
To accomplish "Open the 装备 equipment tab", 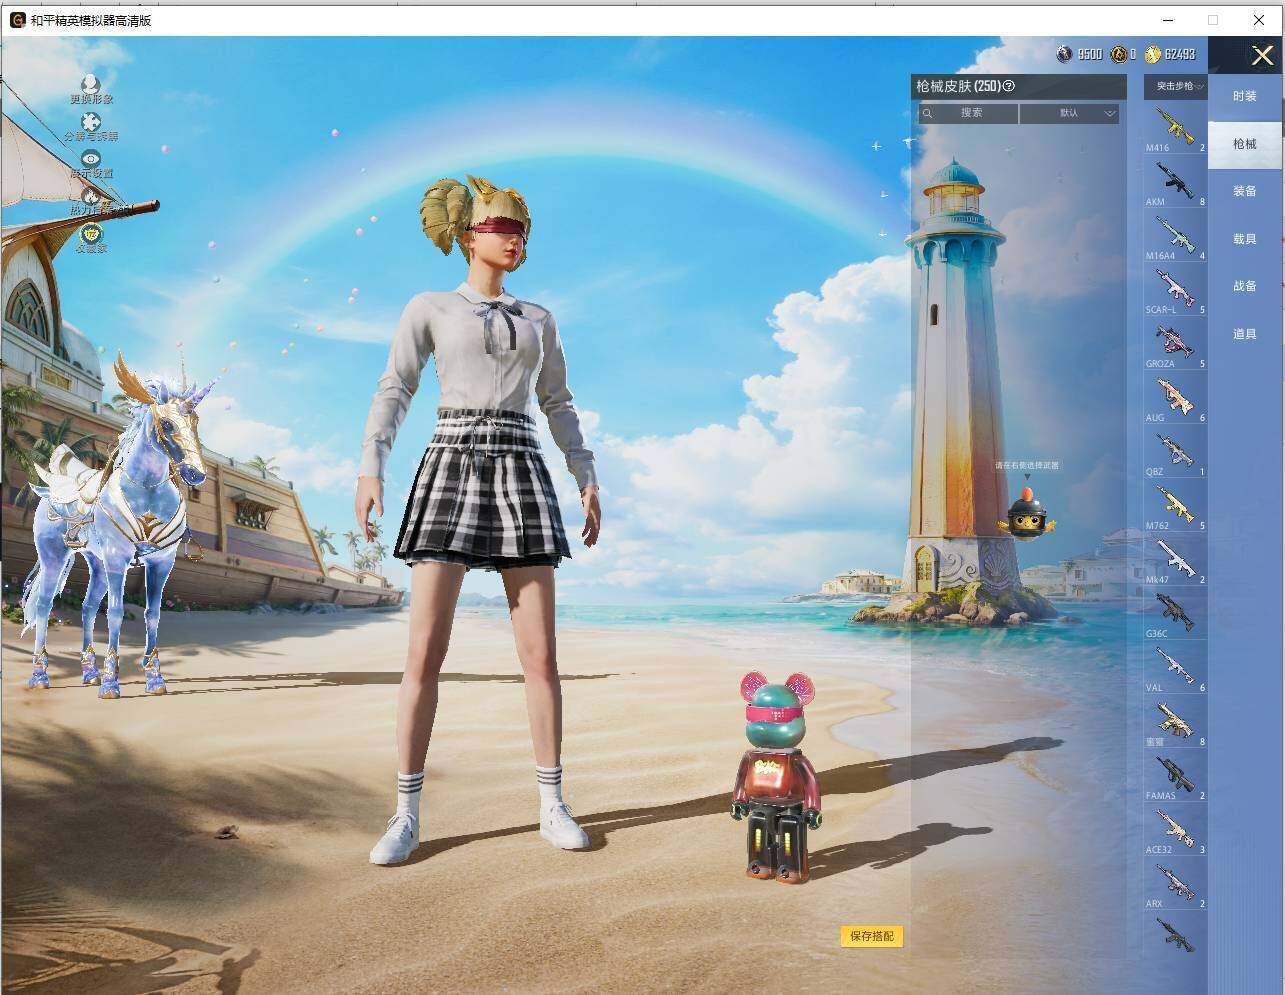I will point(1245,191).
